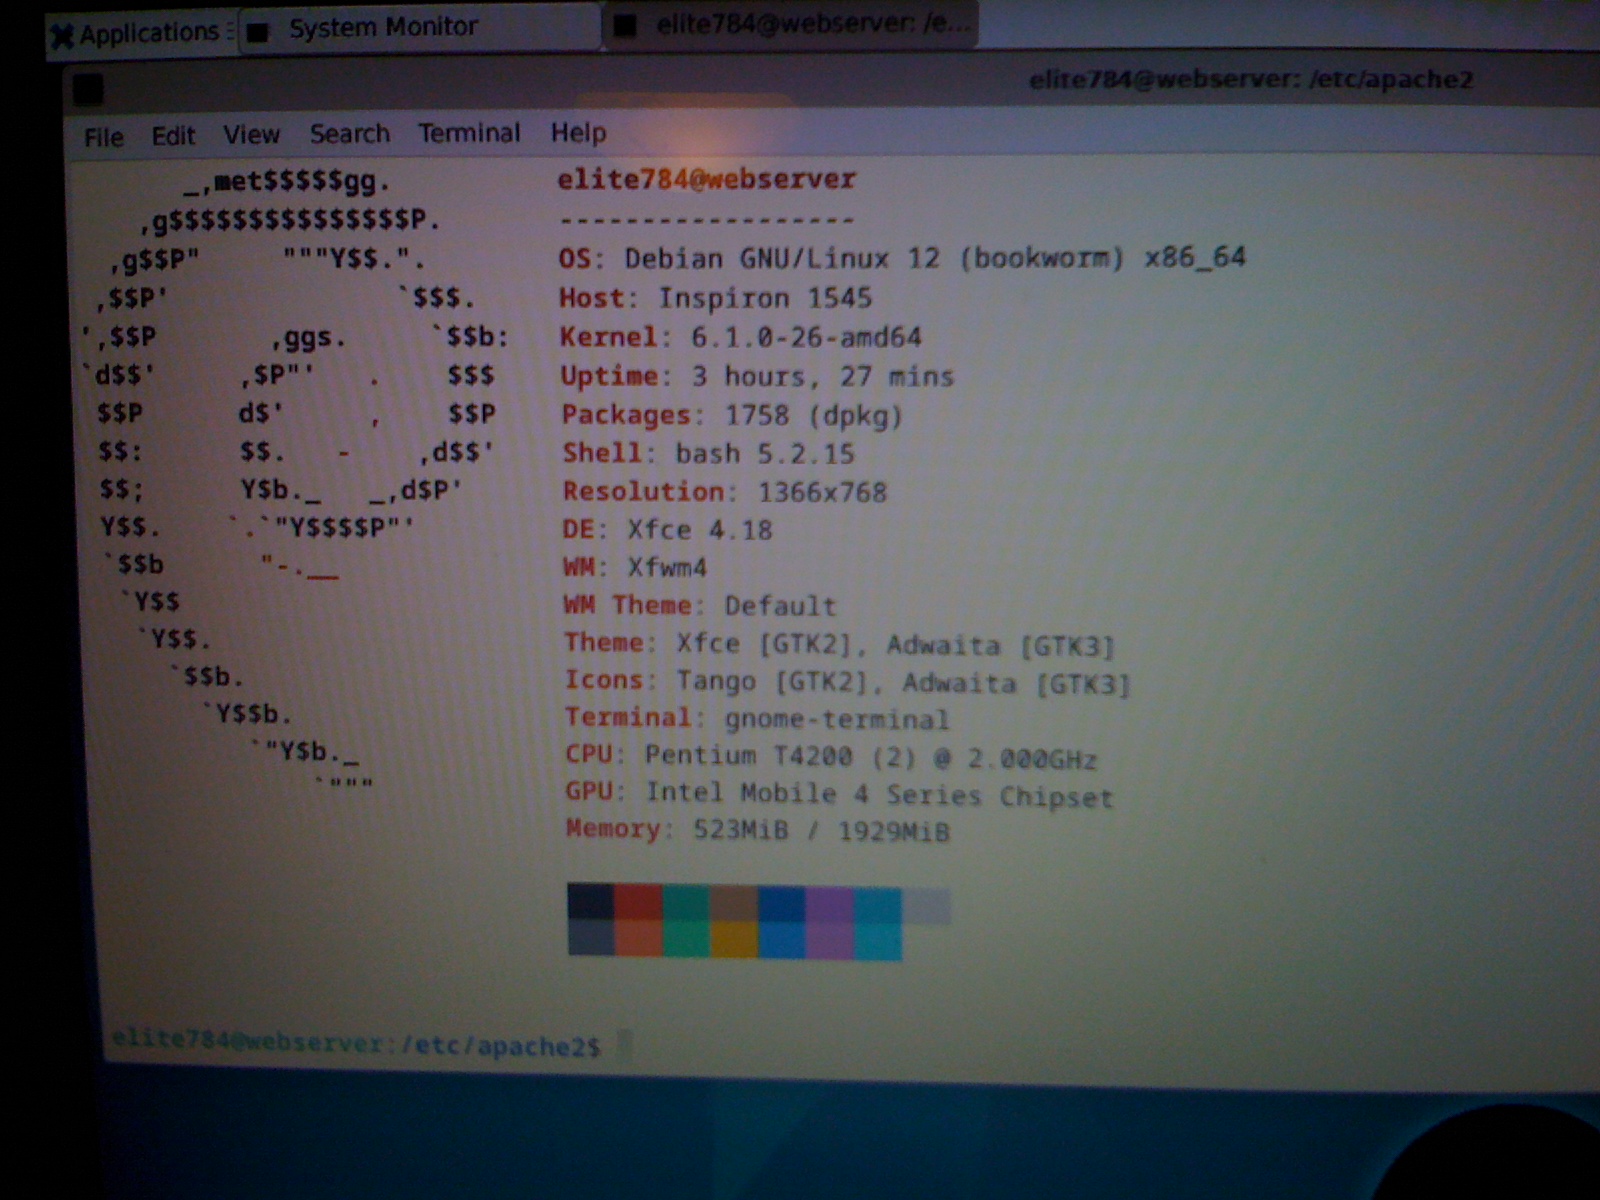Click the GPU line Intel Mobile 4 Series Chipset
1600x1200 pixels.
[839, 794]
